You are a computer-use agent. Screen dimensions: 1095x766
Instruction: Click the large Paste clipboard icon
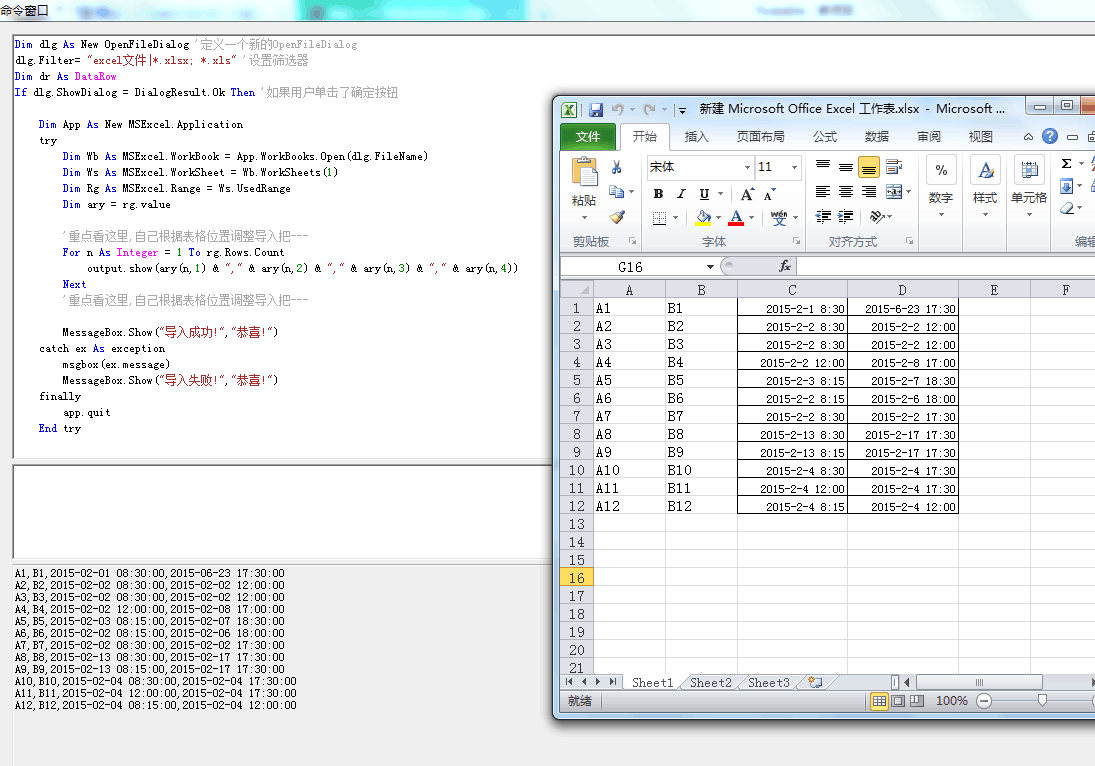585,172
